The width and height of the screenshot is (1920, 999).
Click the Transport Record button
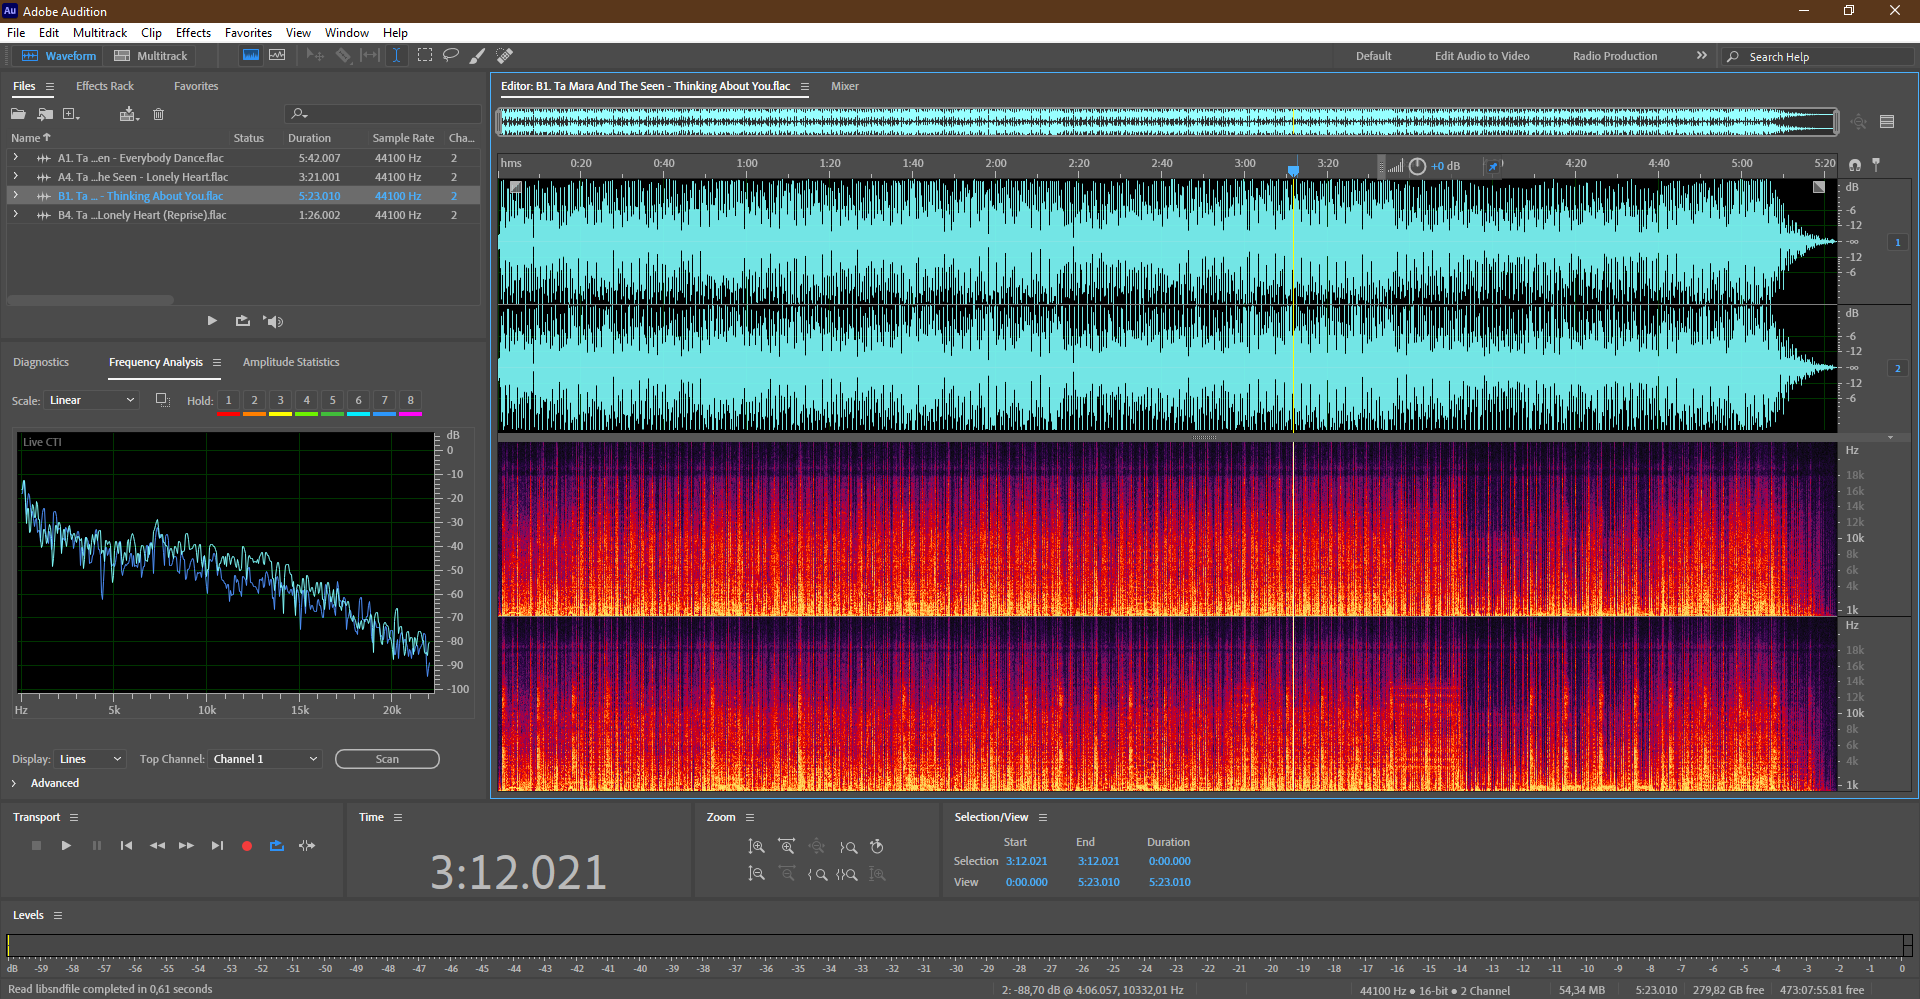(x=247, y=846)
